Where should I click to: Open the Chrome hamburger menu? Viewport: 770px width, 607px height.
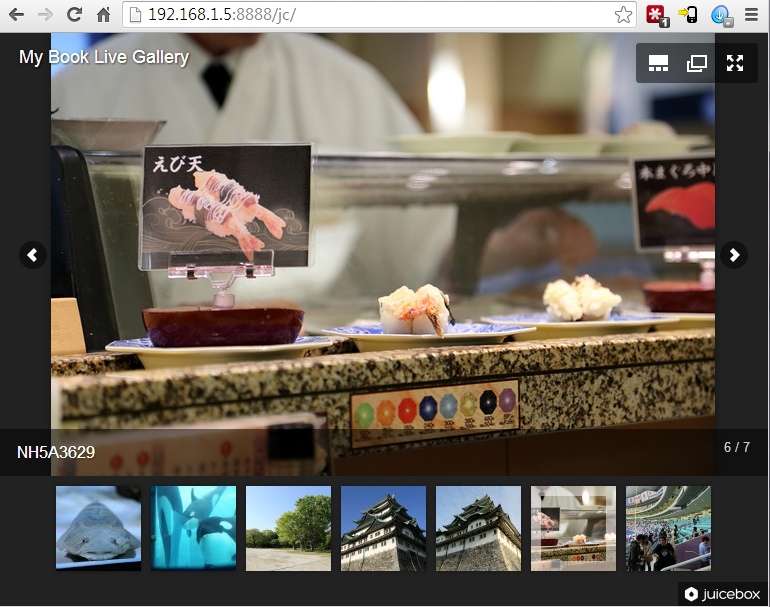(x=752, y=15)
